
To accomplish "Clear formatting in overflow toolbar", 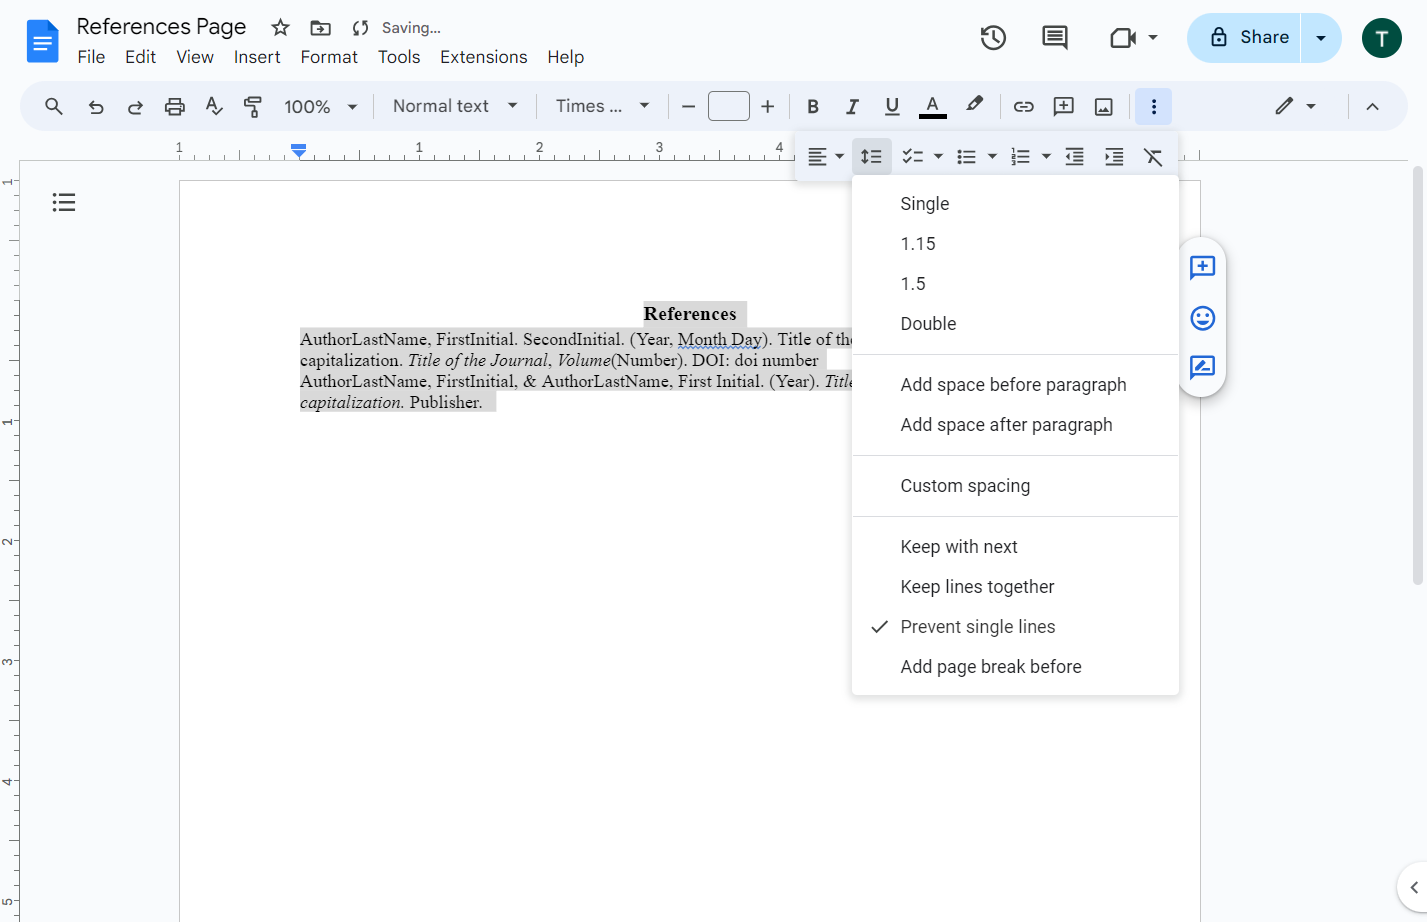I will coord(1153,157).
